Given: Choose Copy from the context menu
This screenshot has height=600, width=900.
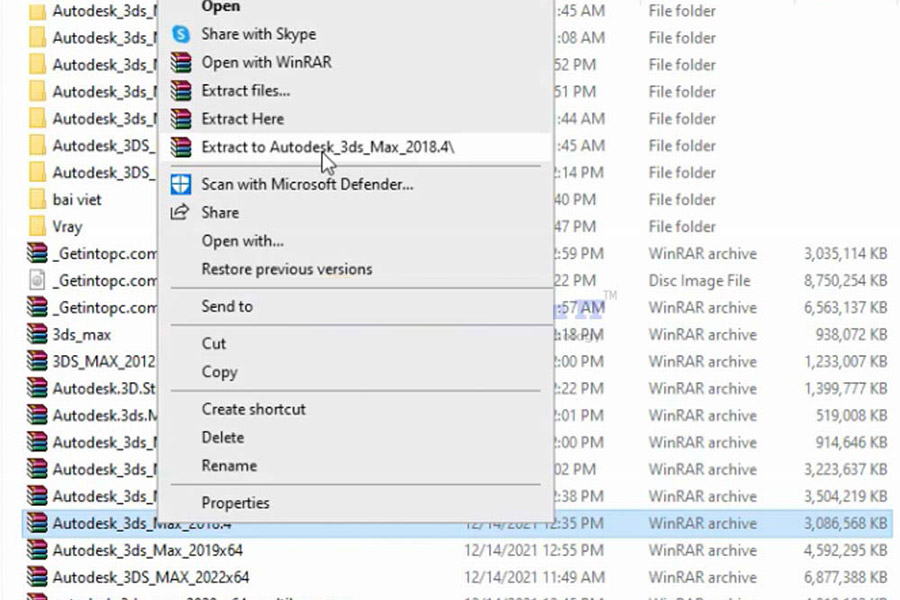Looking at the screenshot, I should (x=219, y=372).
